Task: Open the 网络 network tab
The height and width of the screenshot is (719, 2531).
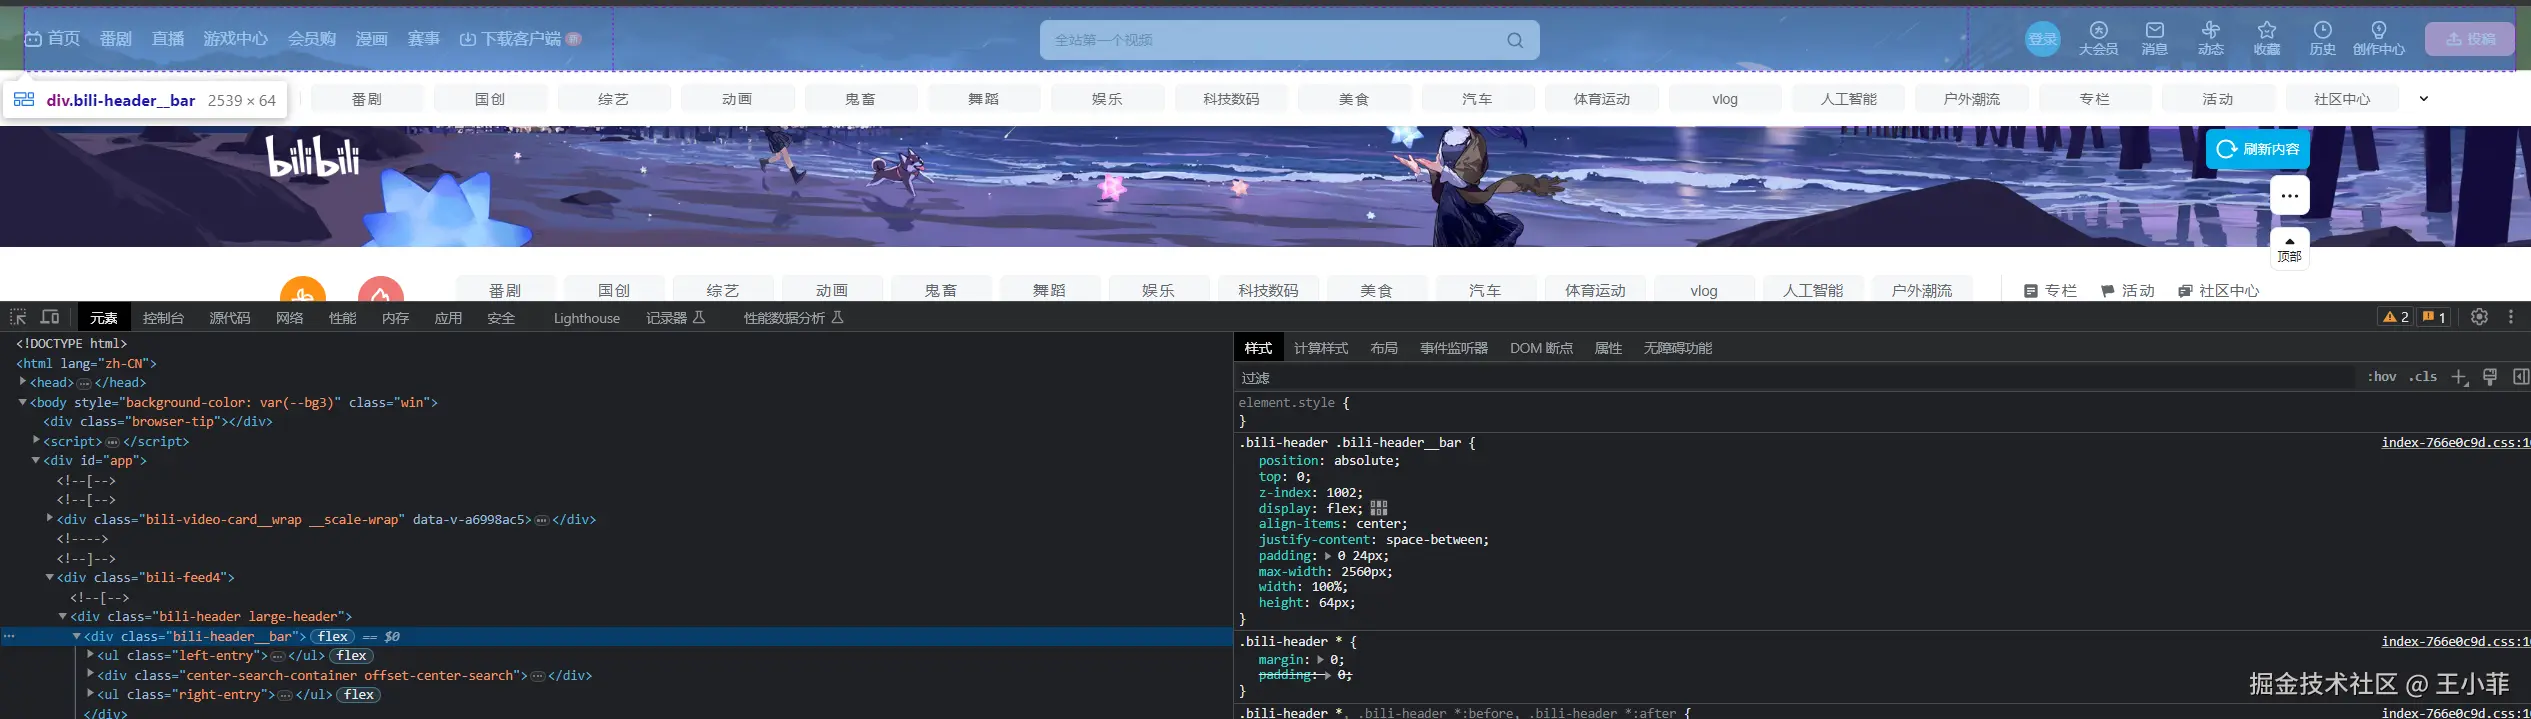Action: pos(290,318)
